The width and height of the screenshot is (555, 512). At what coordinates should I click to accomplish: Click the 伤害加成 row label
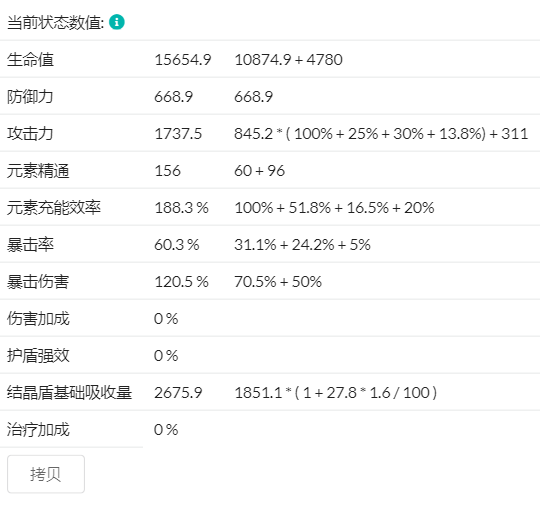[x=38, y=319]
